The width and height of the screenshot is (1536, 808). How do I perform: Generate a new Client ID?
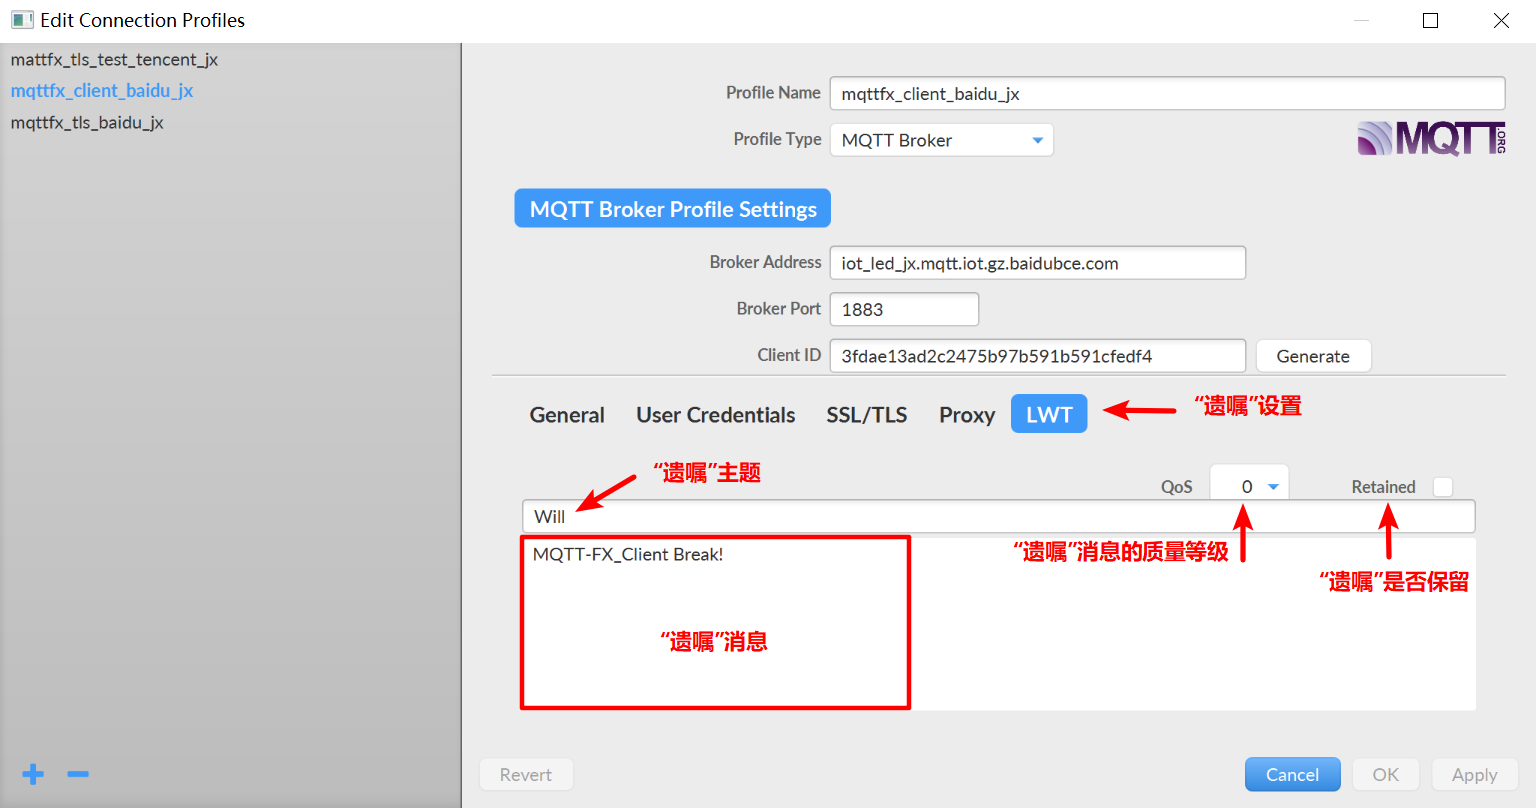pos(1313,356)
